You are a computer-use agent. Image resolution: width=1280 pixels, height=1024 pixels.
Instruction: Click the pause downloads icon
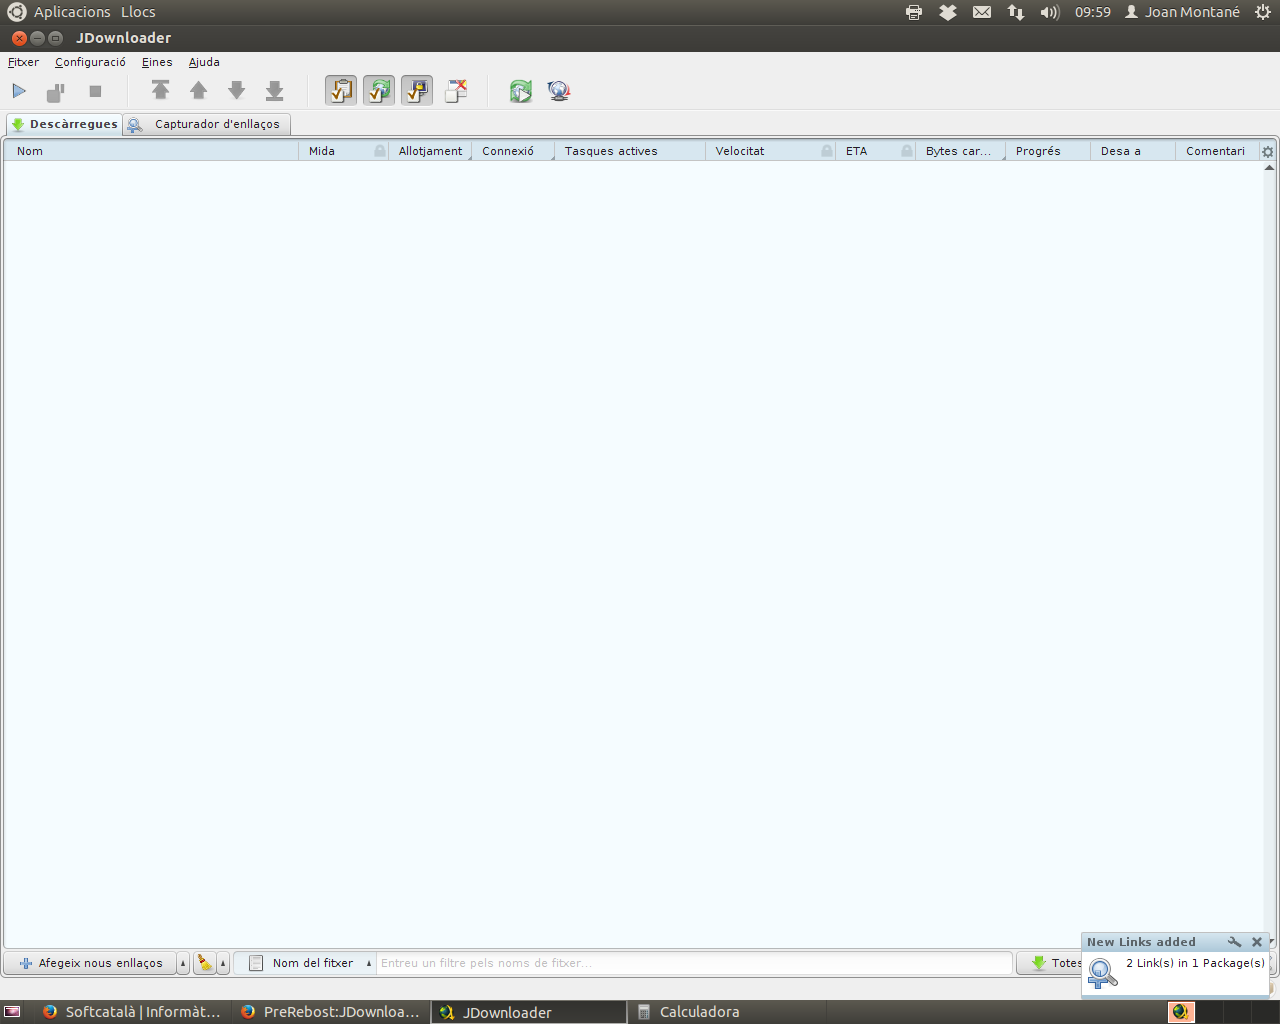56,92
